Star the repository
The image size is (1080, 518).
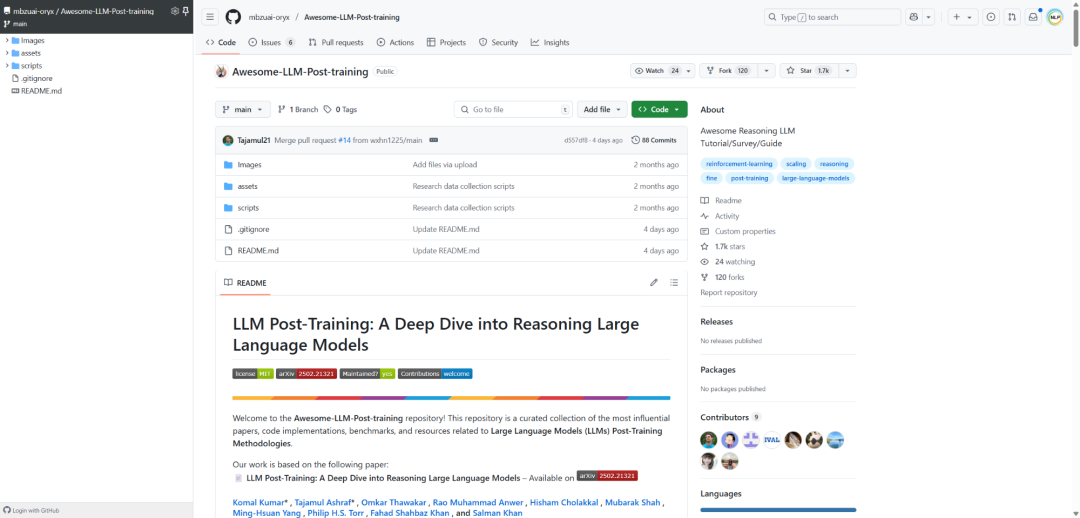pos(809,71)
